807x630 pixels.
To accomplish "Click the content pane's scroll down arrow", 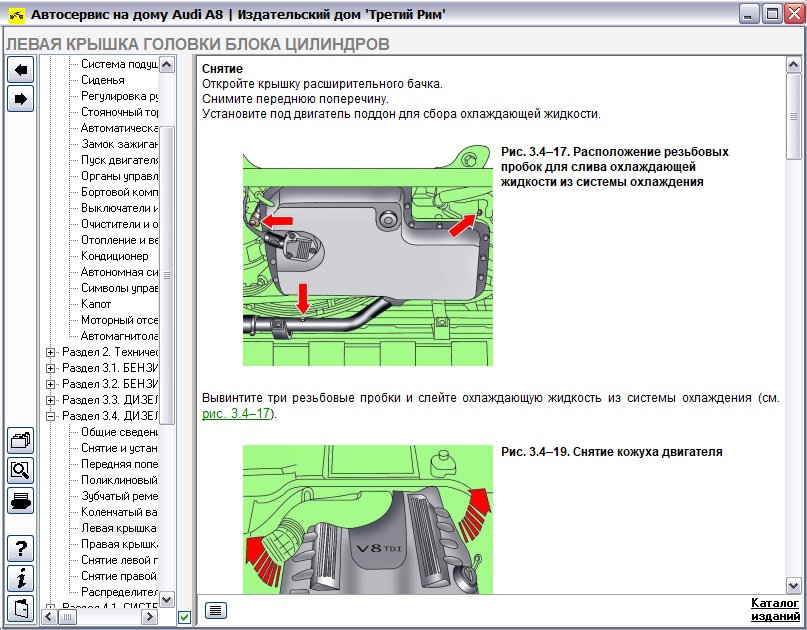I will pos(794,585).
